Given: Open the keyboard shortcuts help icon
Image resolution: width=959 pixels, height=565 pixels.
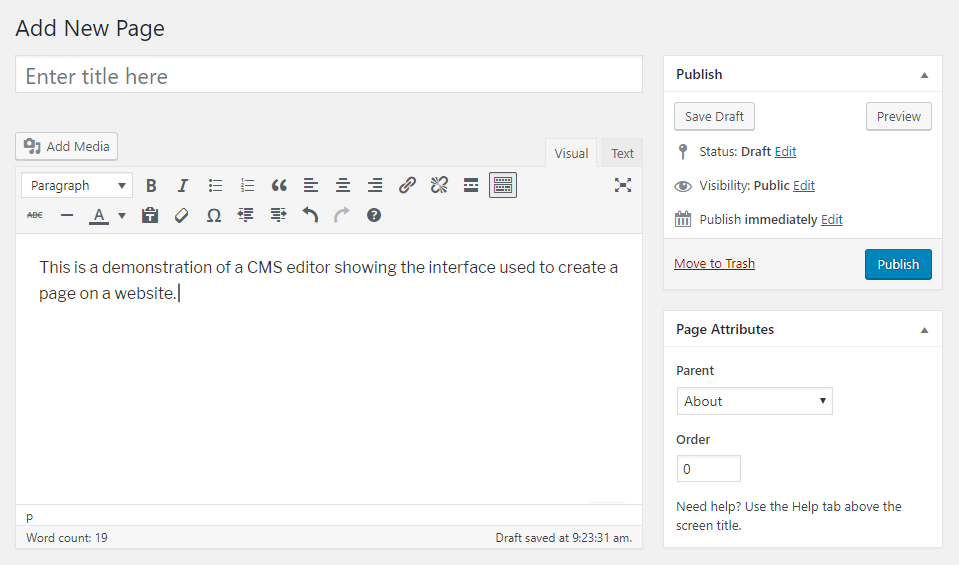Looking at the screenshot, I should [x=374, y=215].
